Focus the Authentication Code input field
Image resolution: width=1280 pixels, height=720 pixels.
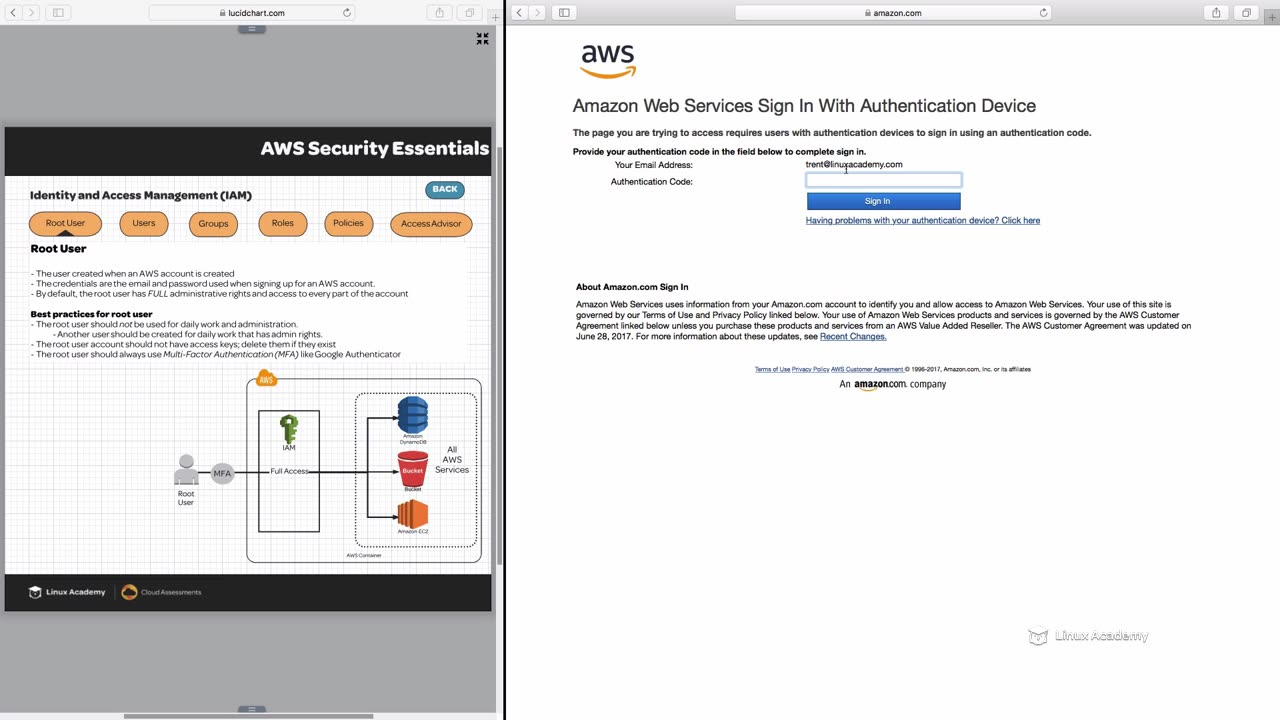click(x=884, y=180)
